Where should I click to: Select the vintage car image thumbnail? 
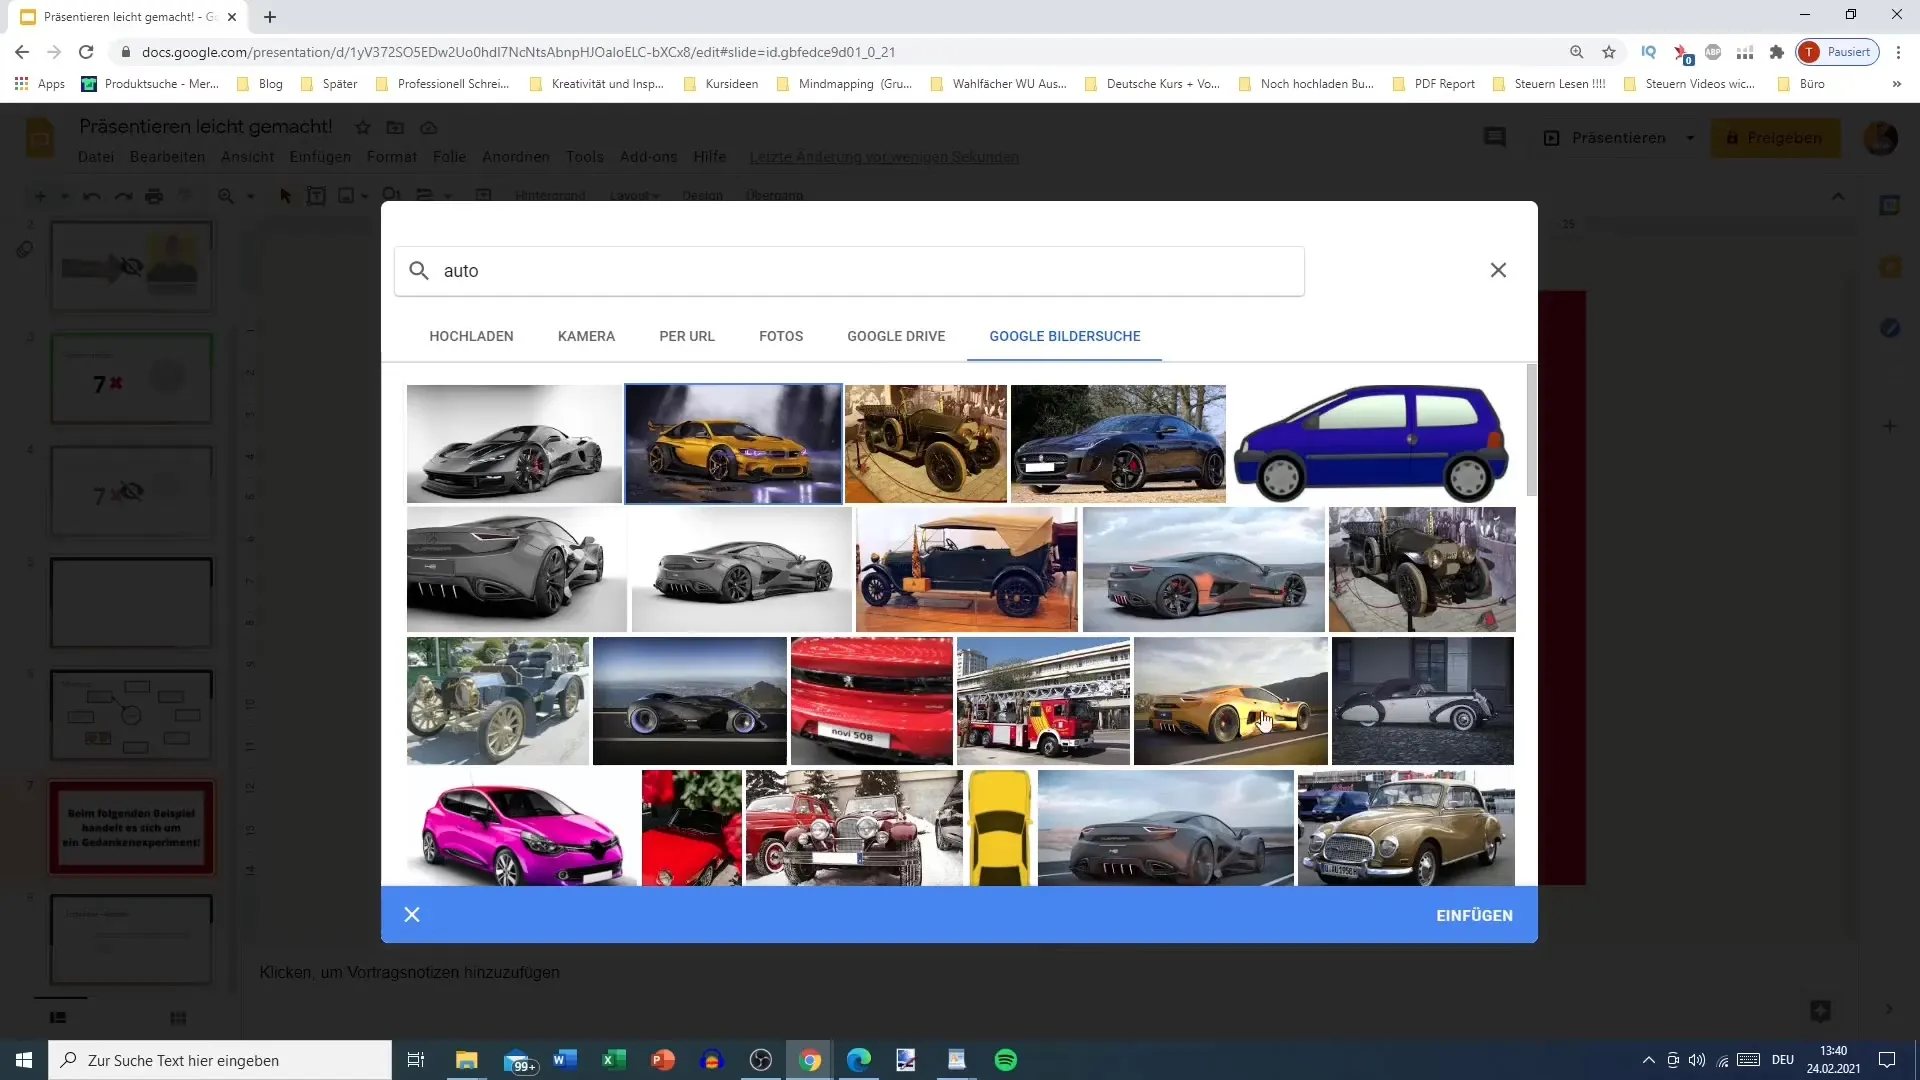927,443
